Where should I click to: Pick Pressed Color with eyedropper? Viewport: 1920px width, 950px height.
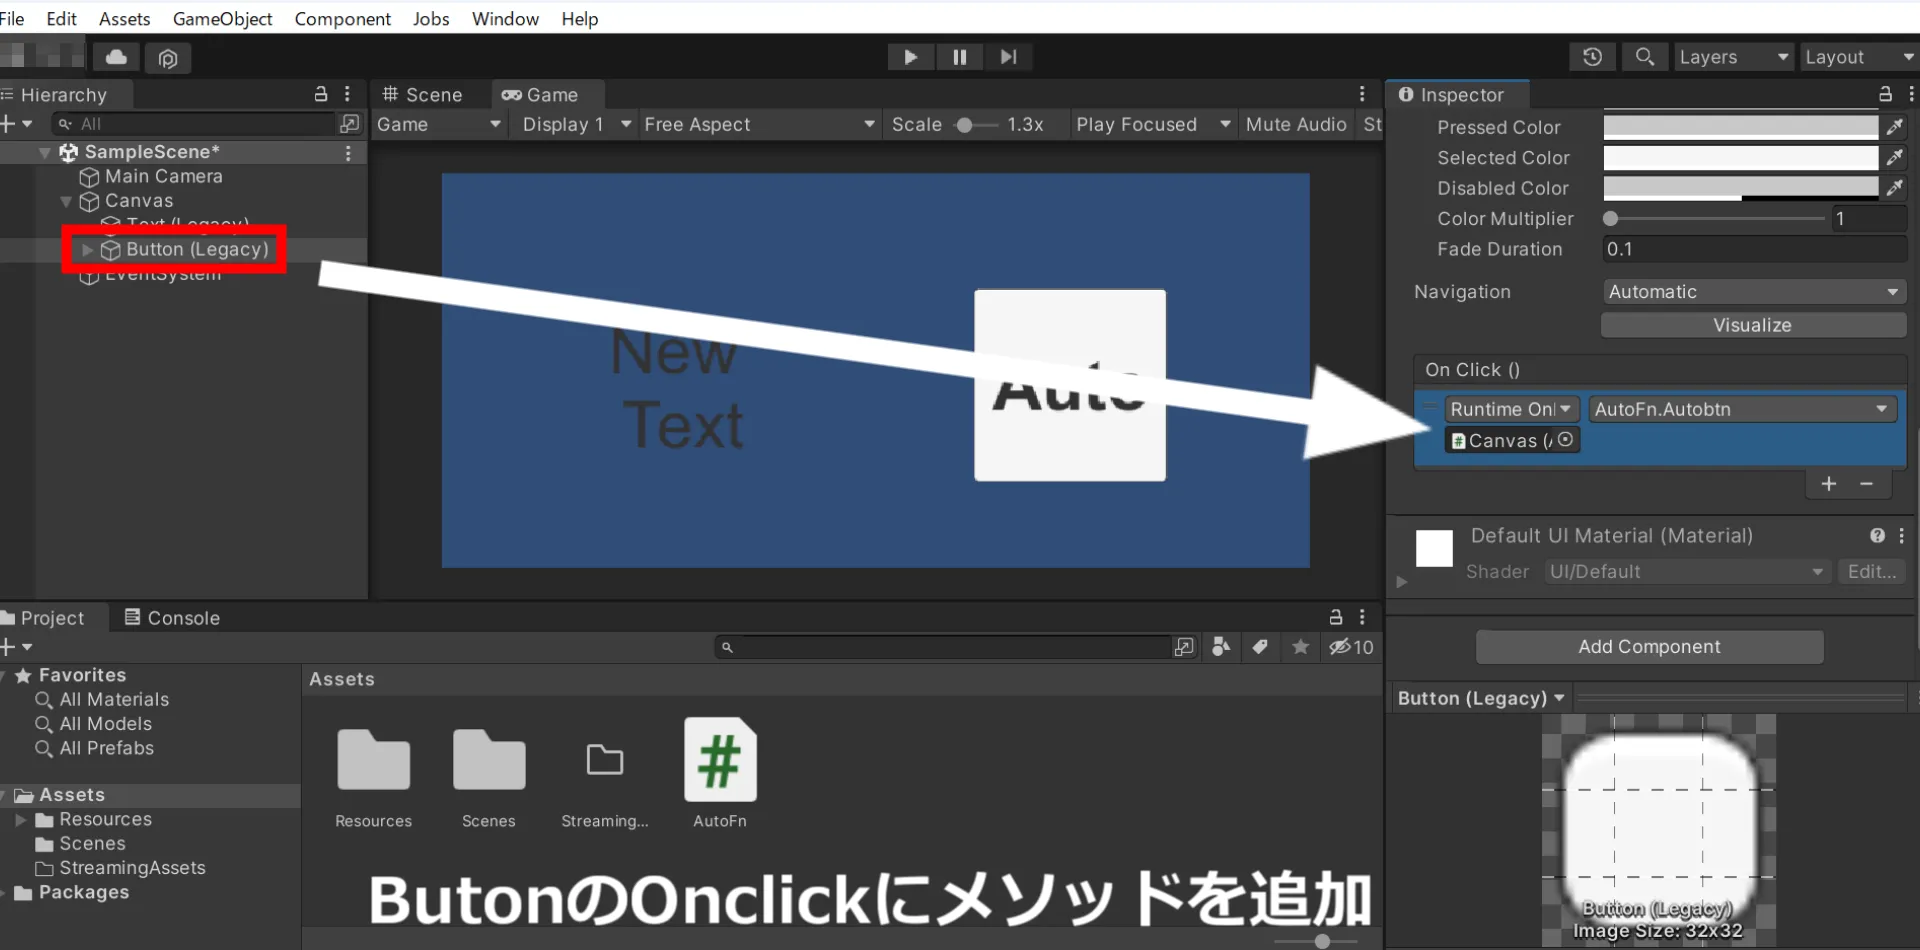1895,127
